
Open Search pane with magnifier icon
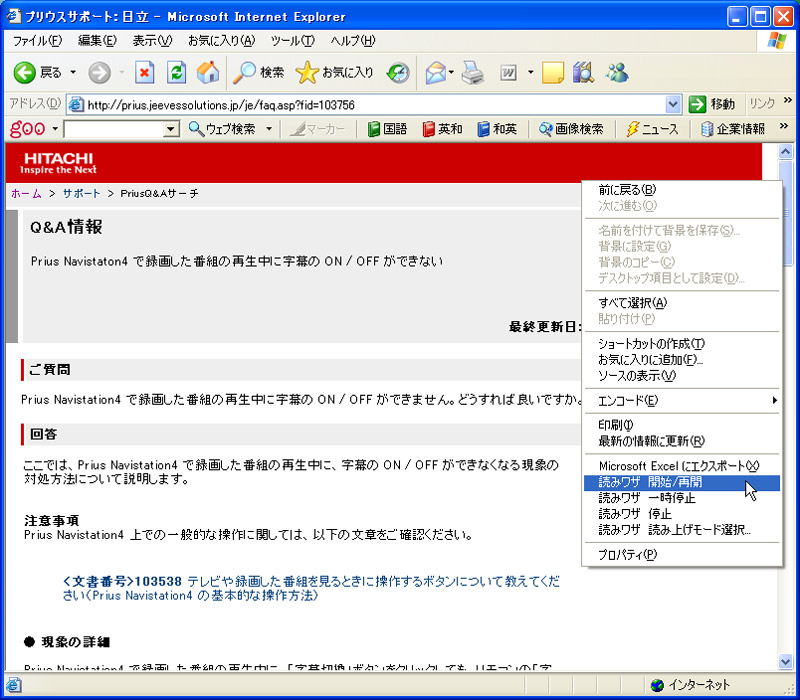pyautogui.click(x=244, y=72)
